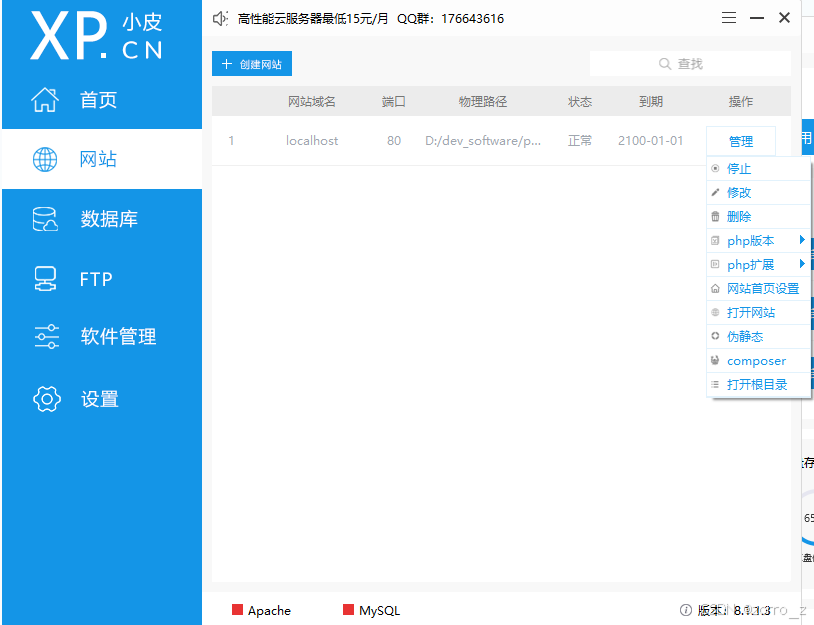Screen dimensions: 814x625
Task: Click the home house icon in sidebar
Action: click(45, 100)
